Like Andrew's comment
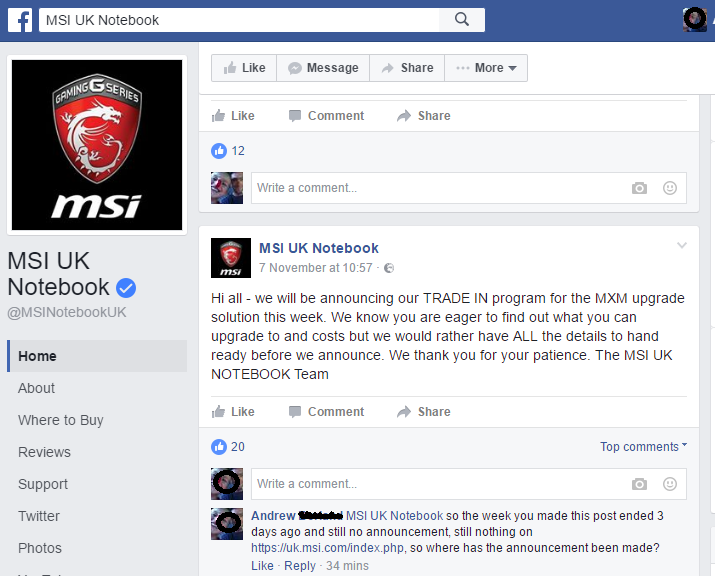Image resolution: width=715 pixels, height=576 pixels. click(x=262, y=566)
